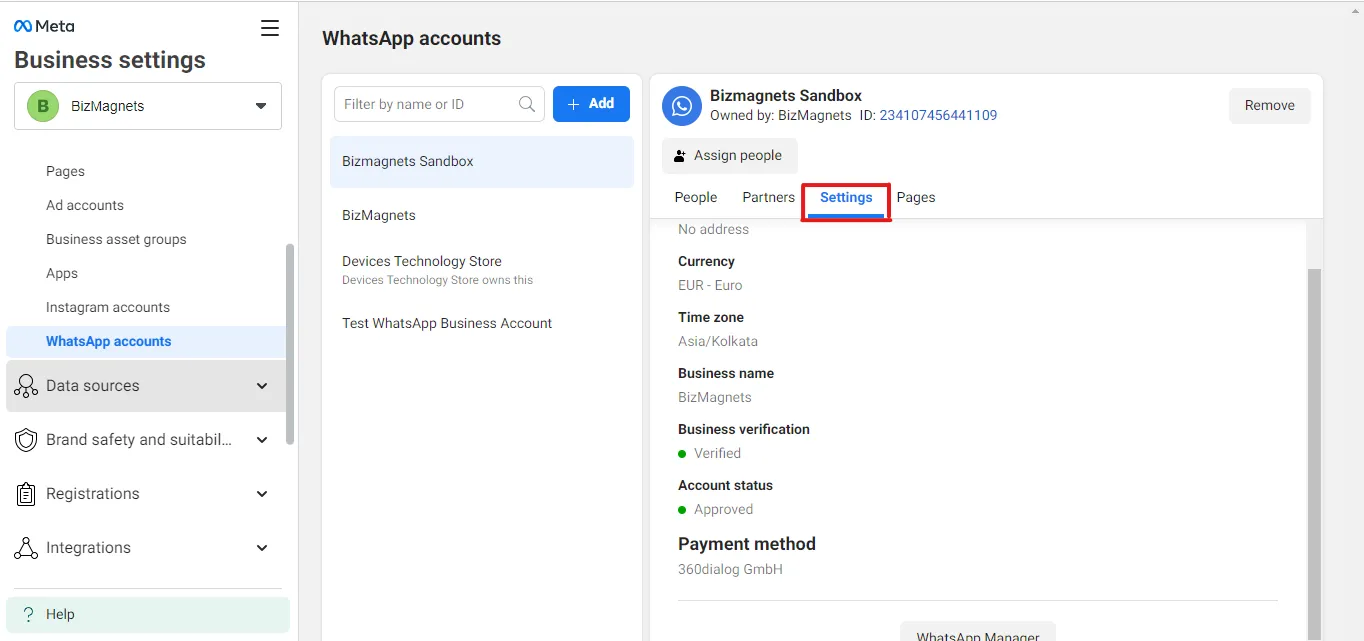
Task: Click the 'No address' value
Action: (713, 229)
